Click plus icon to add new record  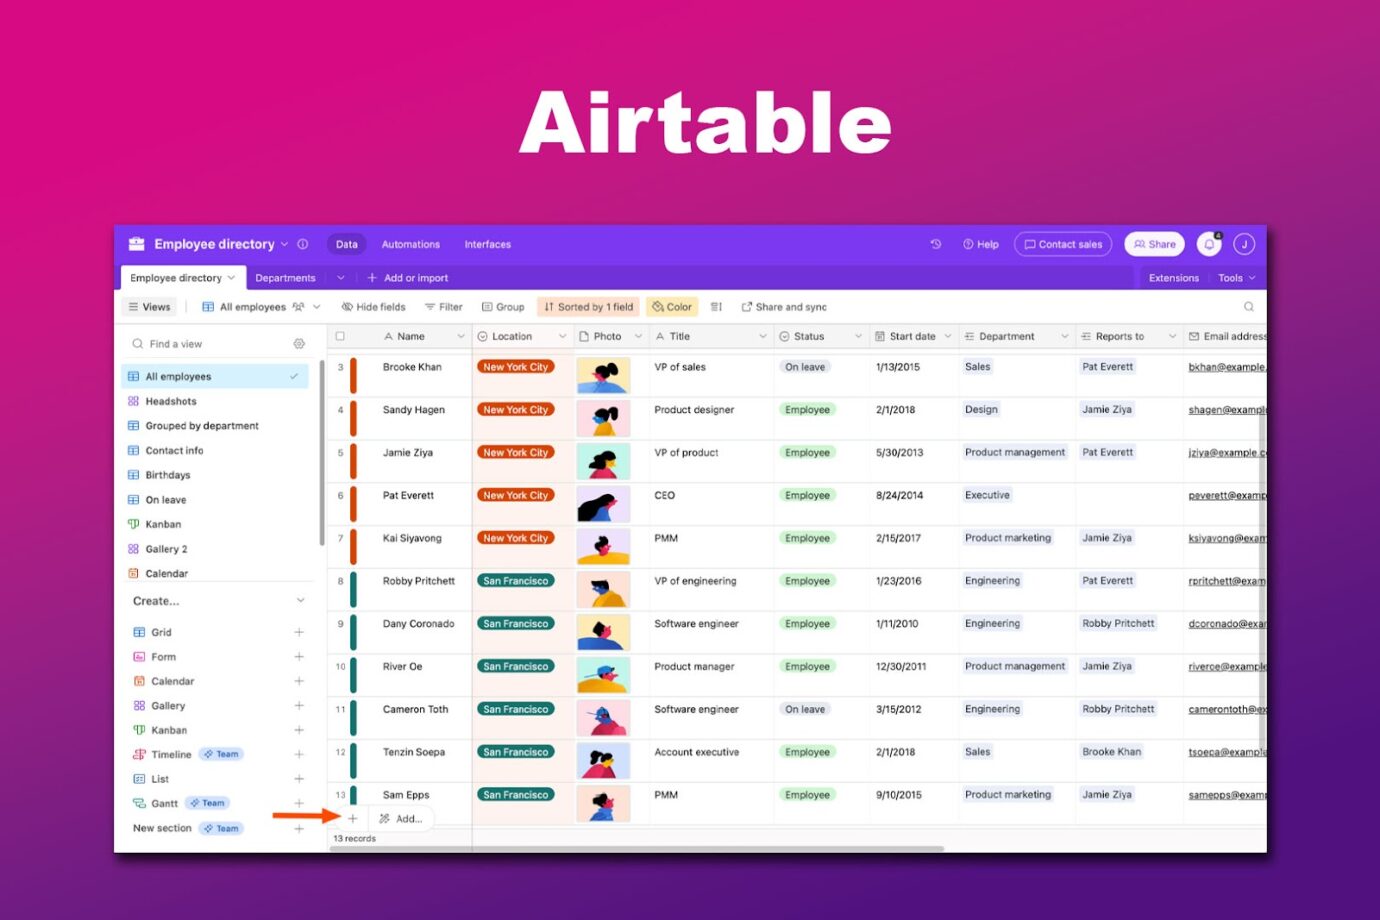352,818
